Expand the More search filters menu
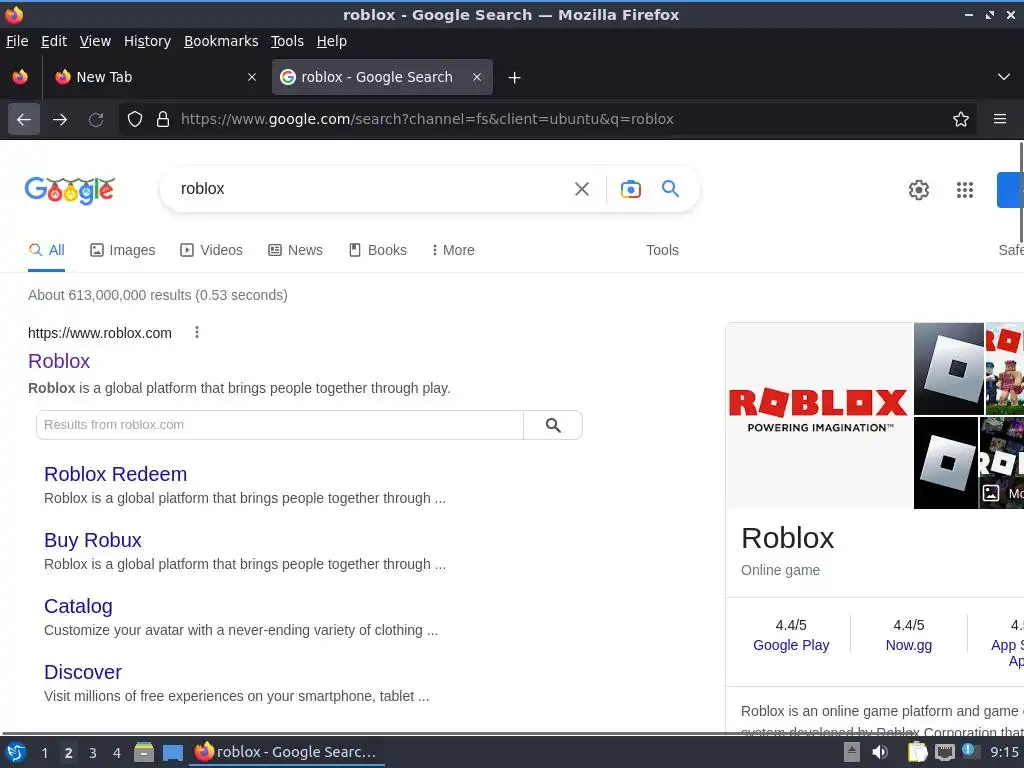The height and width of the screenshot is (768, 1024). pyautogui.click(x=453, y=250)
